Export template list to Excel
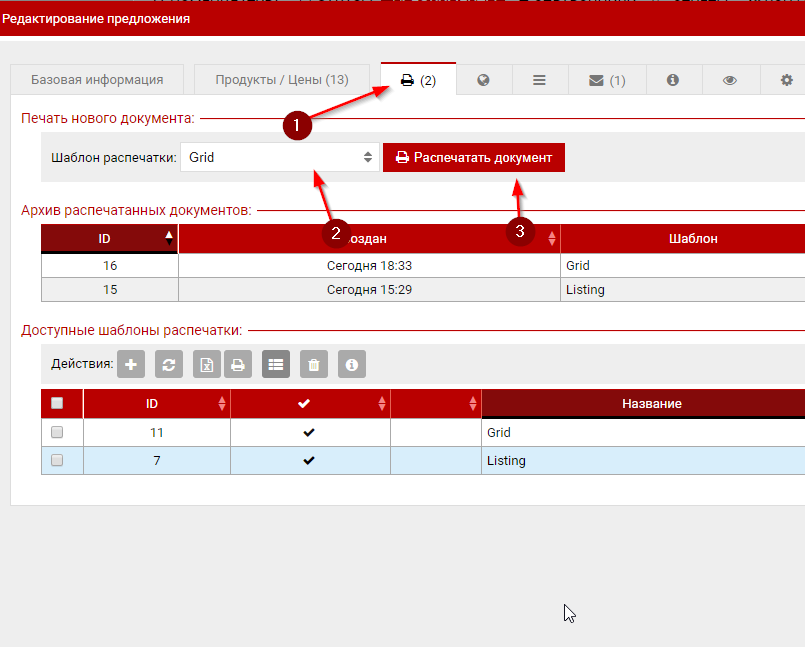The width and height of the screenshot is (805, 647). [206, 364]
